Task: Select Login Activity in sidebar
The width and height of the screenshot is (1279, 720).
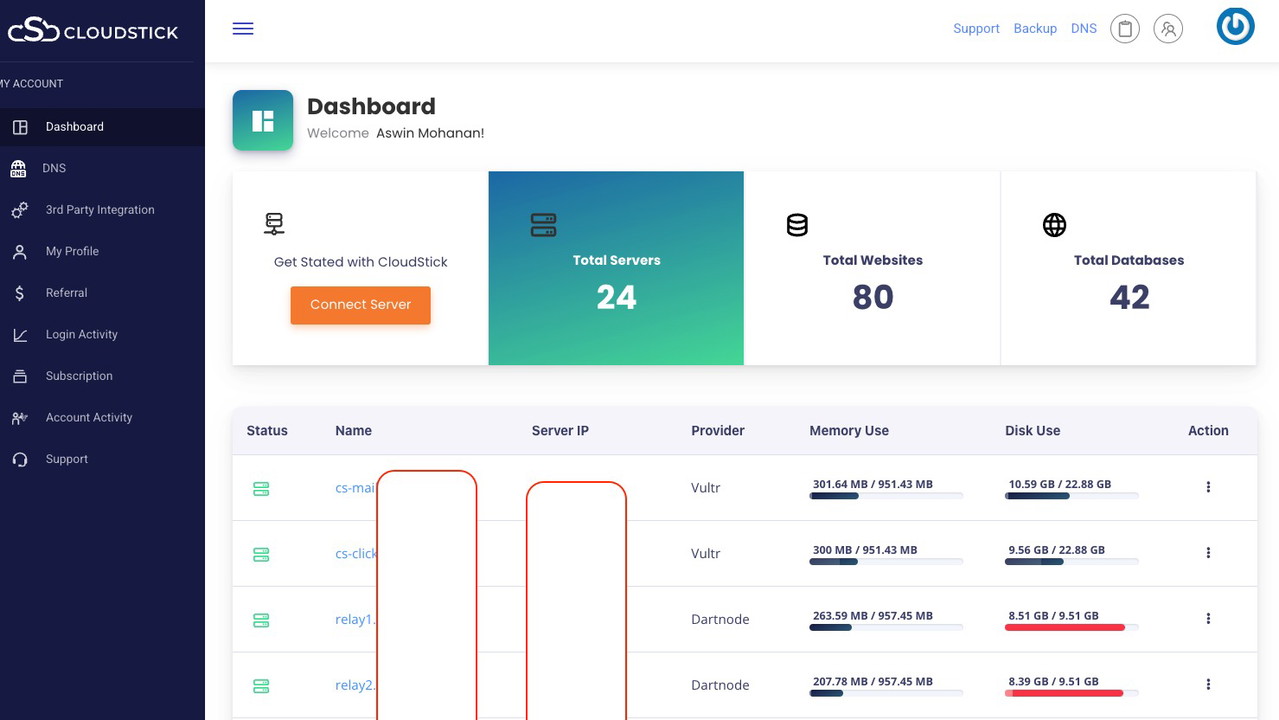Action: pos(81,334)
